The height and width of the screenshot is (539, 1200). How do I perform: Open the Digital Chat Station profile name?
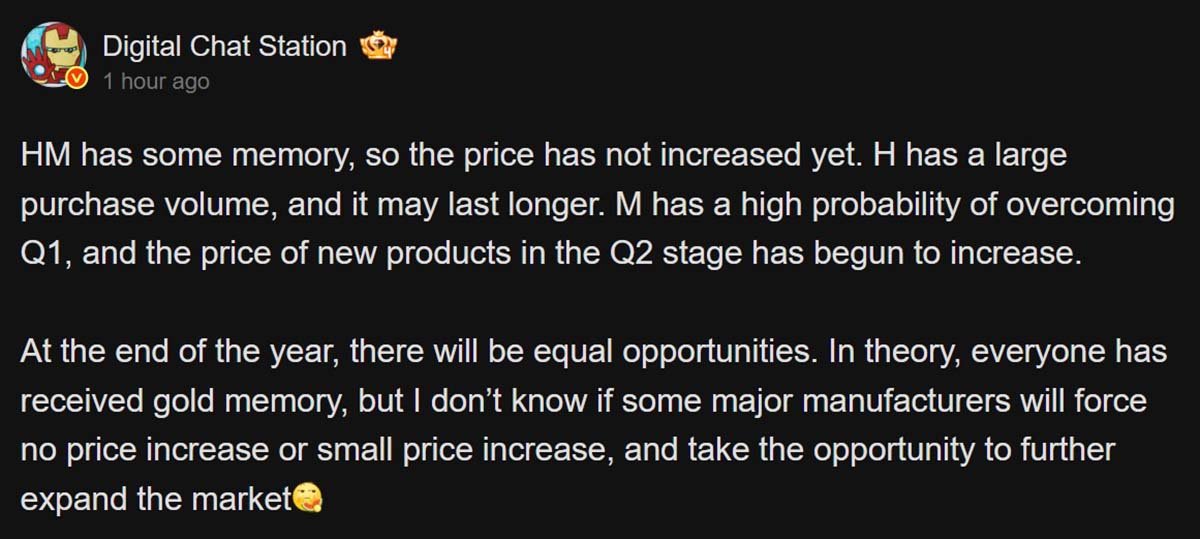[x=224, y=46]
